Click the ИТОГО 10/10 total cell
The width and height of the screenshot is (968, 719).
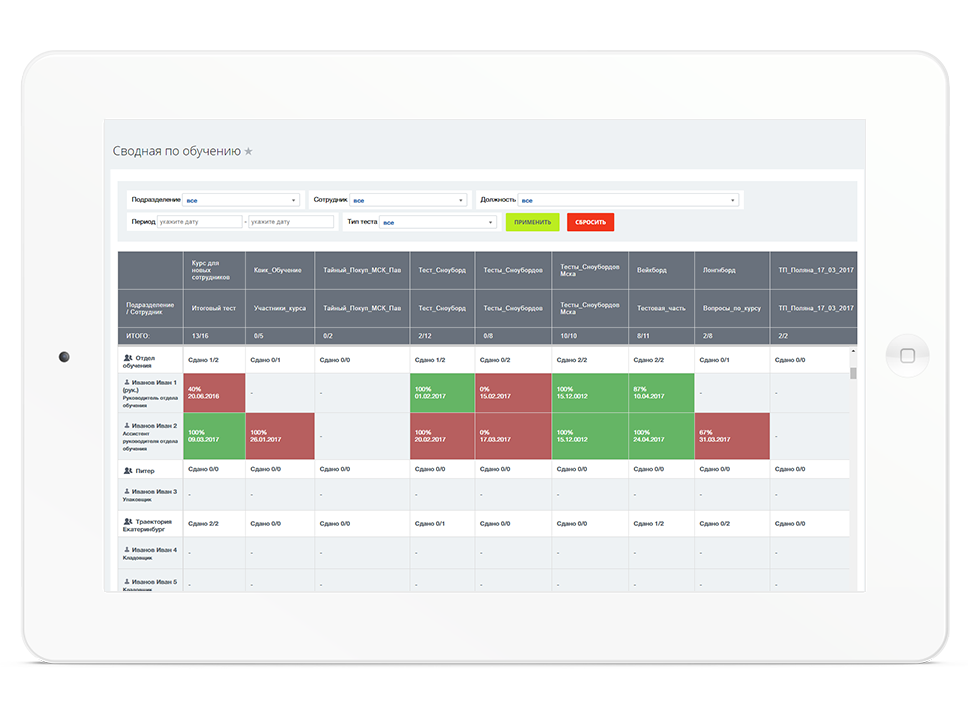point(590,336)
